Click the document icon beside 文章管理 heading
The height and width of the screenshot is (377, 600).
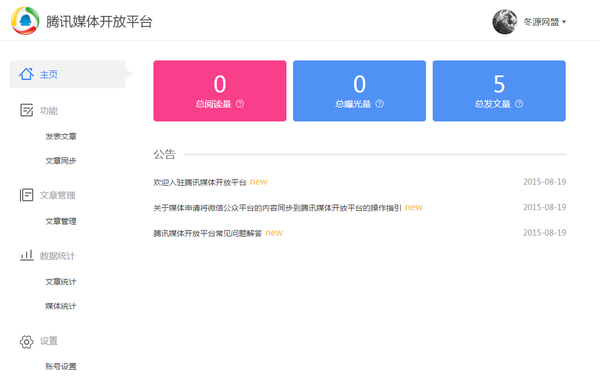(x=26, y=195)
